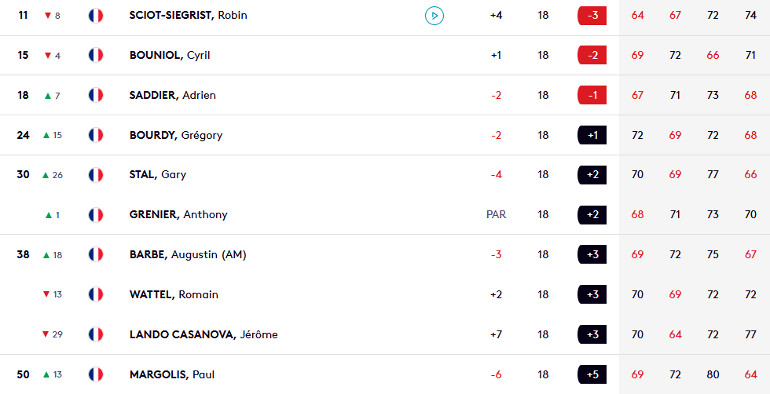This screenshot has height=394, width=770.
Task: Open player SCIOT-SIEGRIST, Robin
Action: click(x=188, y=15)
